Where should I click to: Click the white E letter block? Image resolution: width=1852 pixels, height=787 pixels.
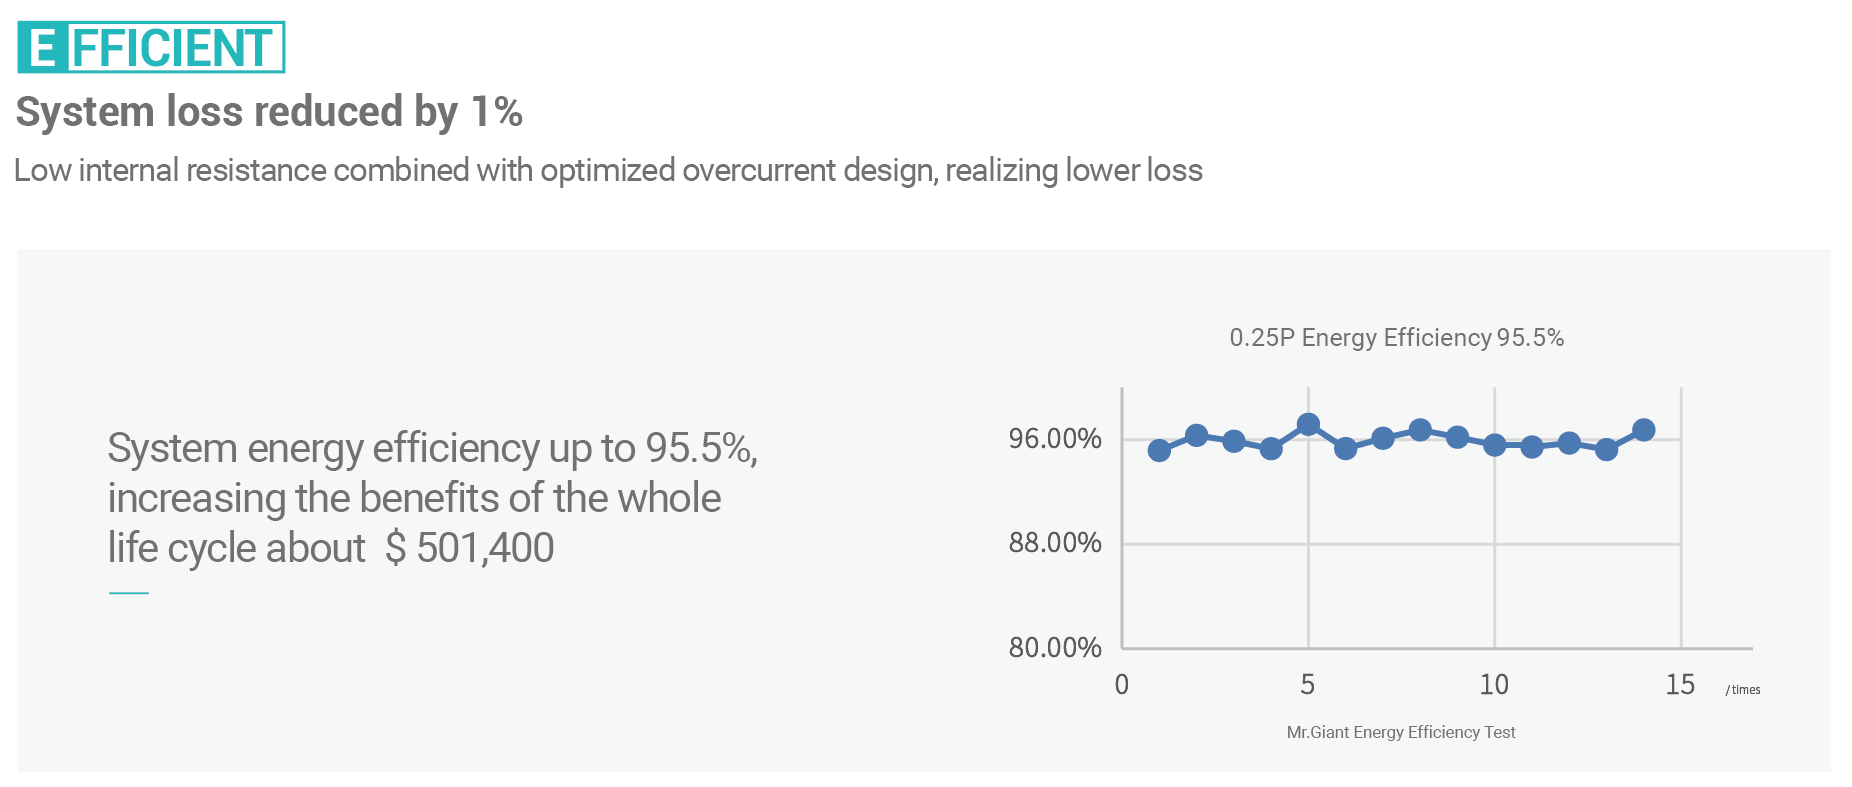(43, 47)
